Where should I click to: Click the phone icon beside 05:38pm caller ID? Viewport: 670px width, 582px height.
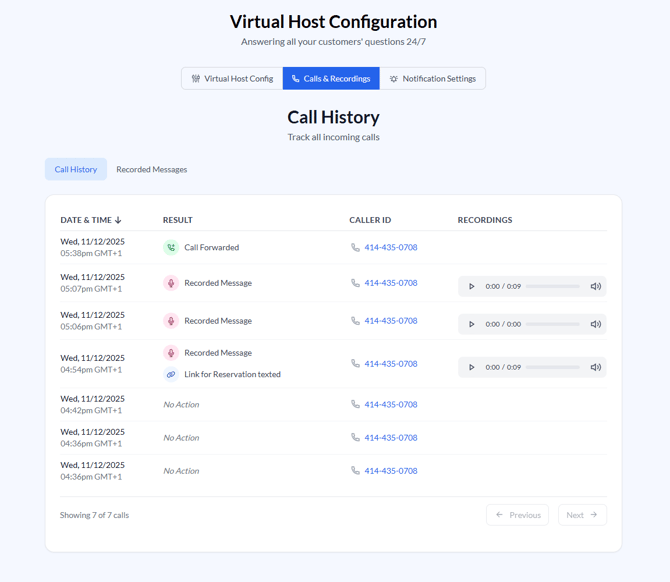click(x=355, y=248)
